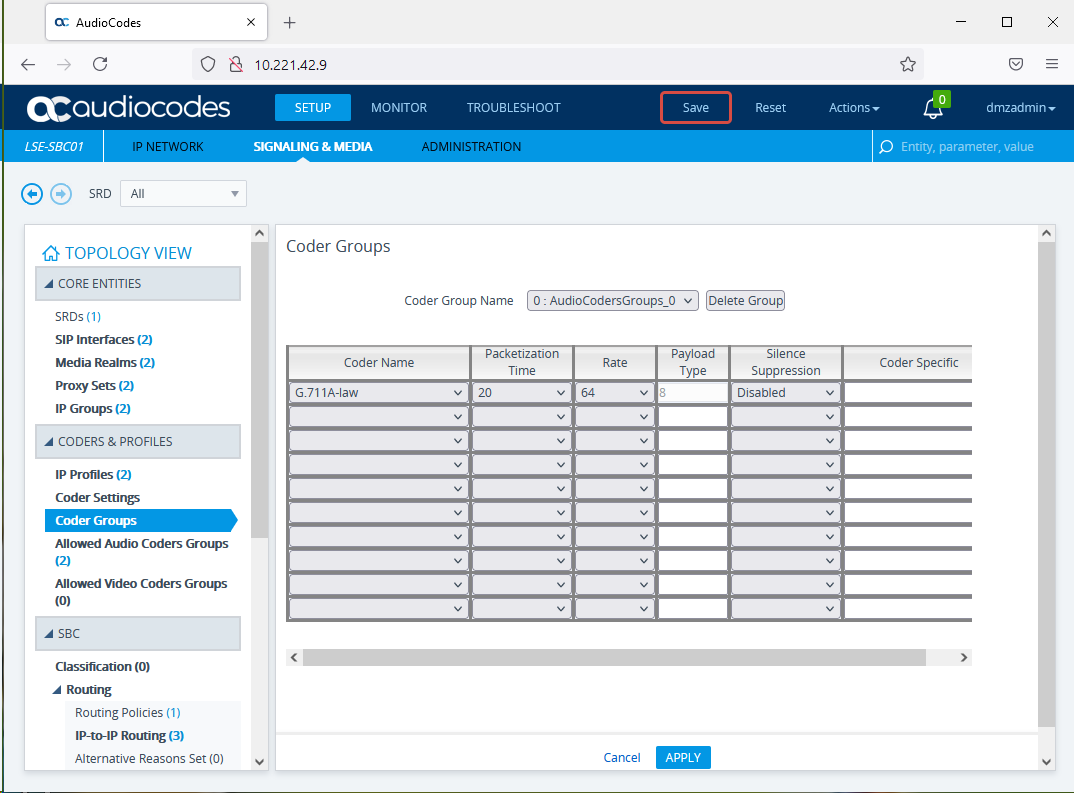Reload the page with browser refresh icon
The height and width of the screenshot is (793, 1074).
point(100,64)
